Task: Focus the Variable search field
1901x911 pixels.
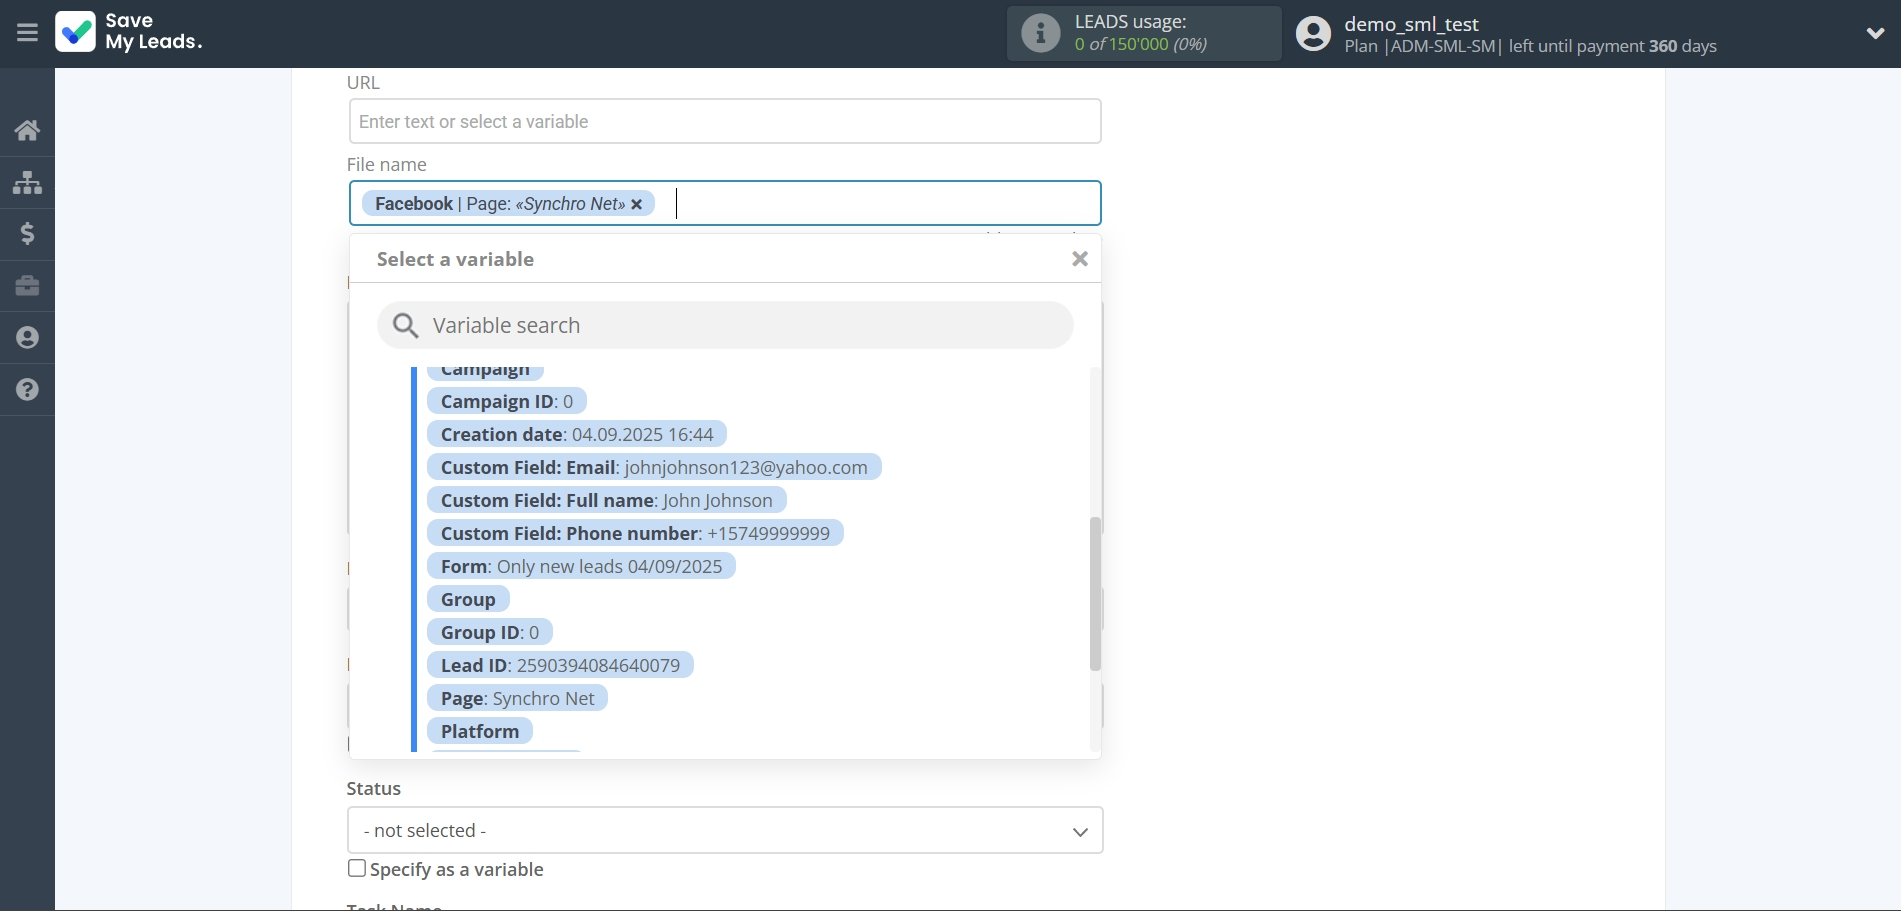Action: click(724, 325)
